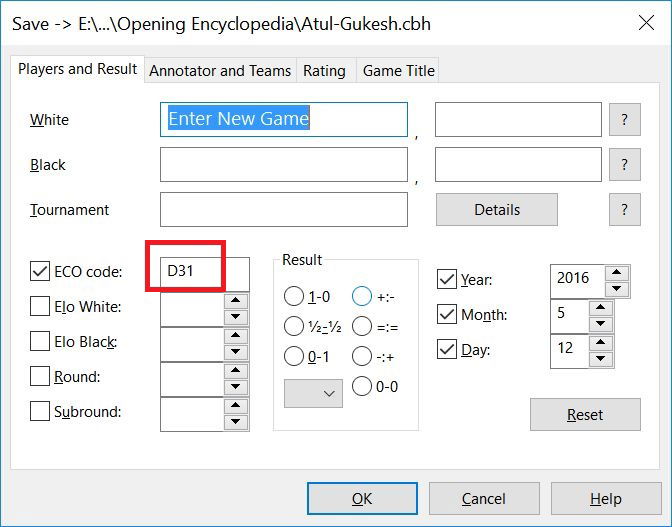Uncheck the ECO code checkbox

coord(40,271)
